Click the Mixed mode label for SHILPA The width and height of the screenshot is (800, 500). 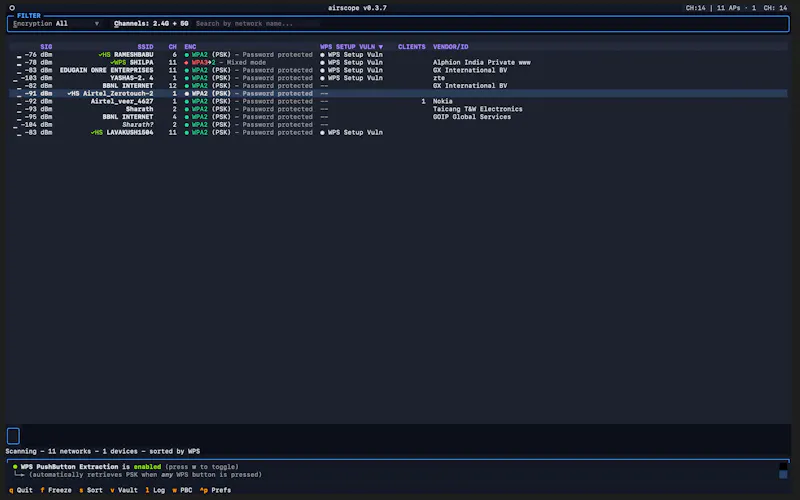point(246,62)
